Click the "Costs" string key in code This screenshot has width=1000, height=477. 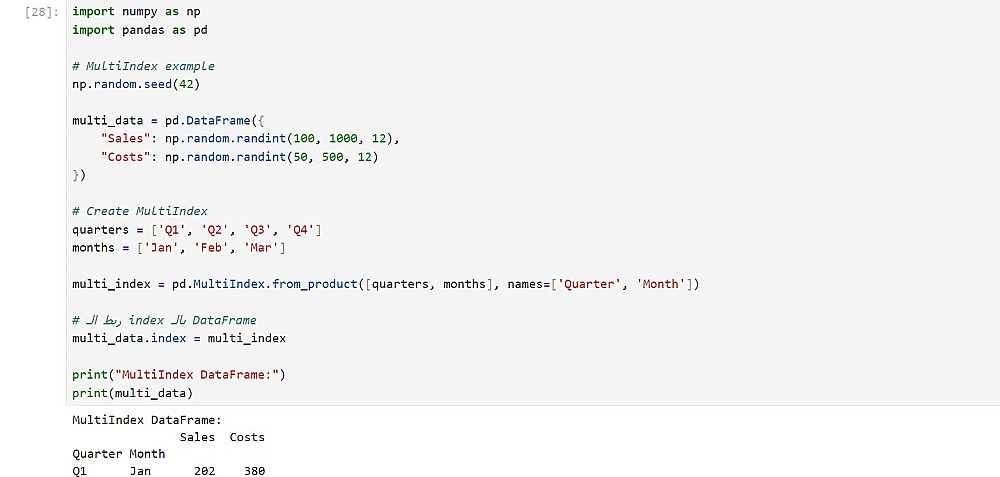(x=122, y=157)
